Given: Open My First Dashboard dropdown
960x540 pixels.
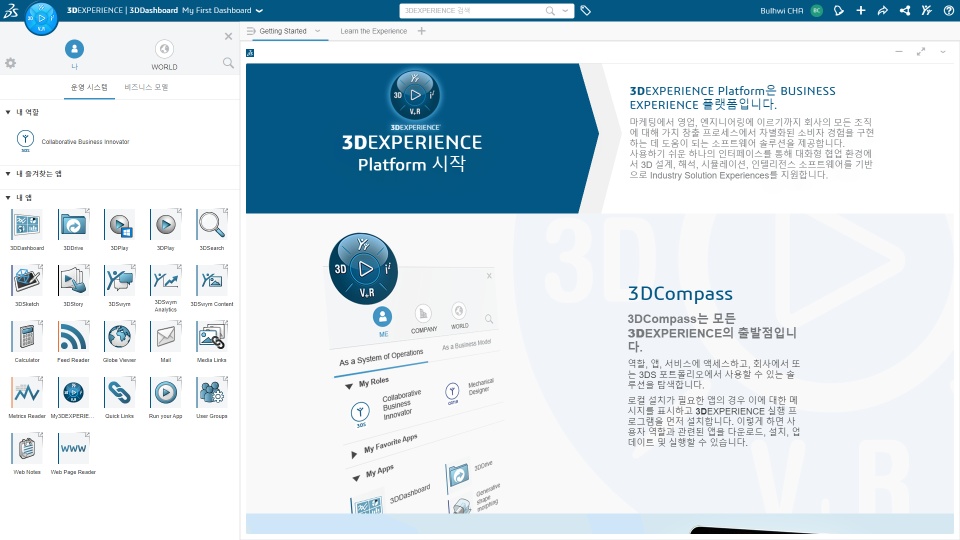Looking at the screenshot, I should click(259, 10).
